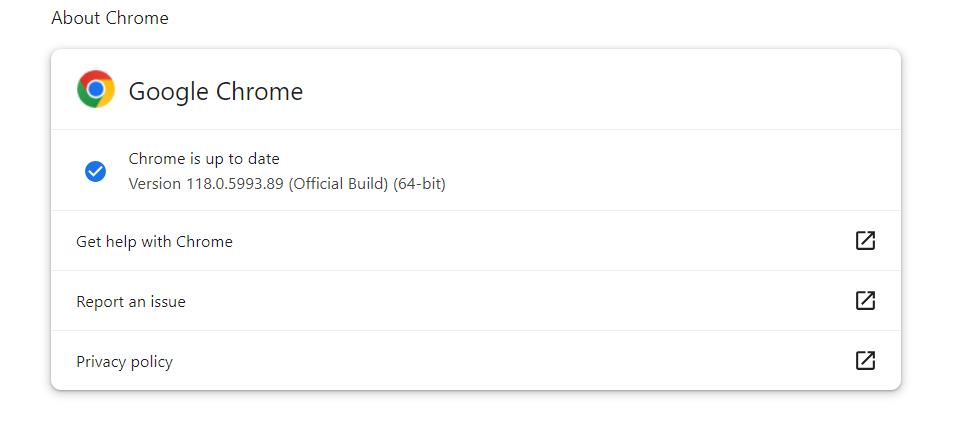The width and height of the screenshot is (970, 421).
Task: Click the "About Chrome" page heading
Action: (x=110, y=18)
